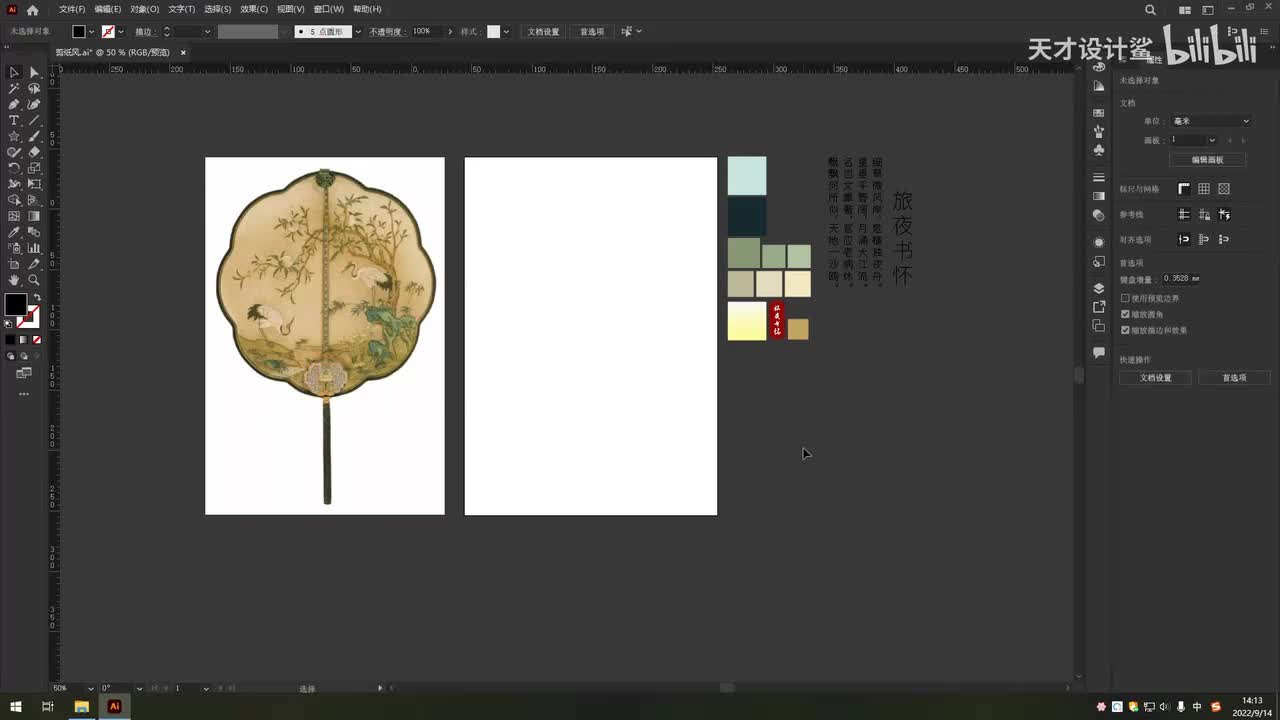This screenshot has height=720, width=1280.
Task: Open the Stroke panel icon
Action: (x=1099, y=177)
